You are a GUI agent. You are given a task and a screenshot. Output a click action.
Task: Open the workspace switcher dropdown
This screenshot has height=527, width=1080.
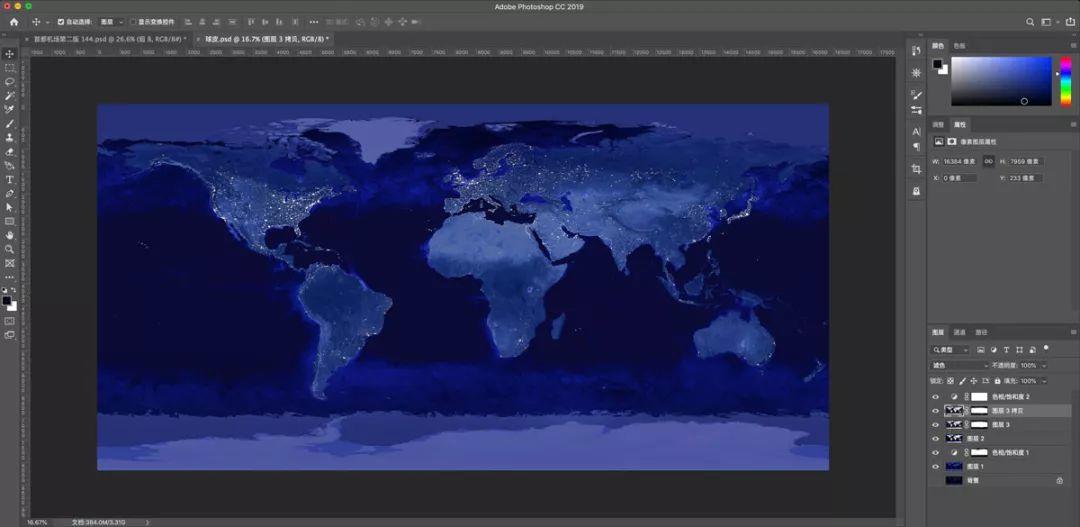coord(1050,22)
